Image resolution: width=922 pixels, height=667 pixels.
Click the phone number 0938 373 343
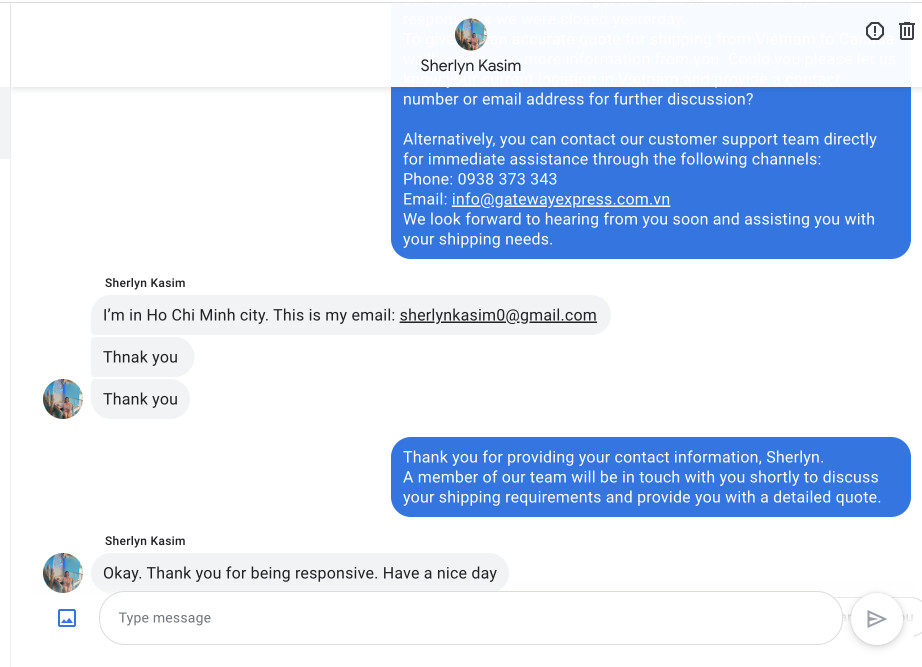point(507,179)
